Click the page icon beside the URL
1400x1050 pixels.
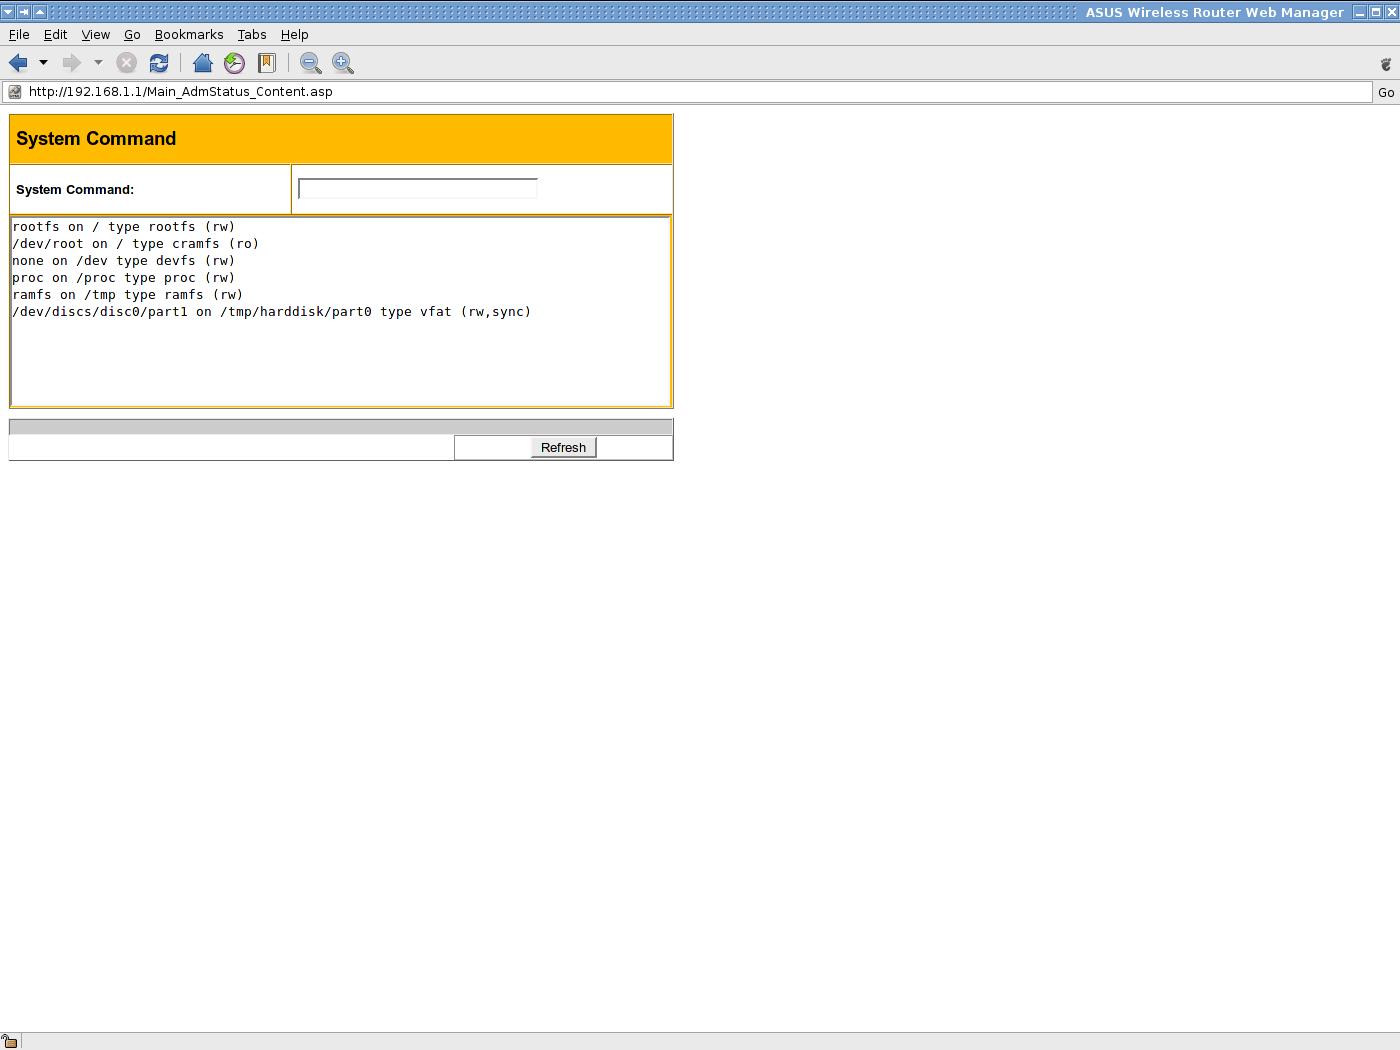[x=15, y=92]
